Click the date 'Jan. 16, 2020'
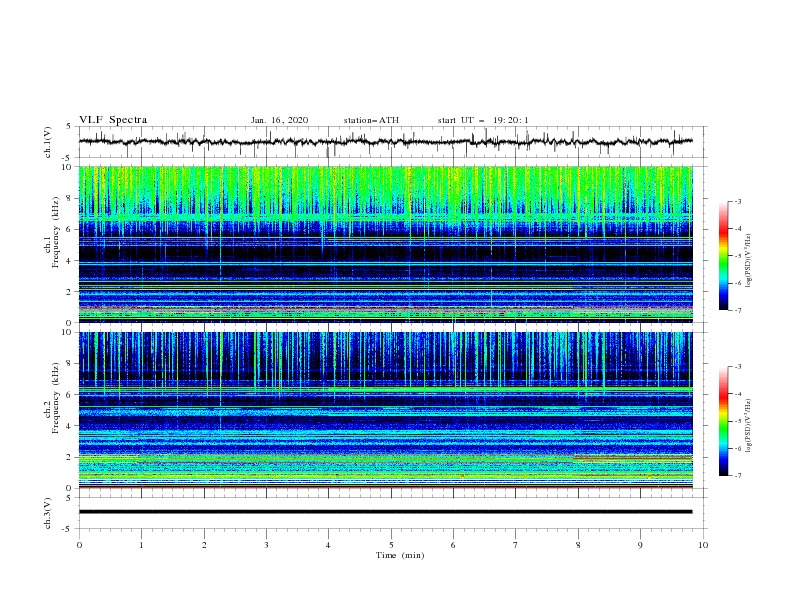This screenshot has width=792, height=612. pos(279,120)
